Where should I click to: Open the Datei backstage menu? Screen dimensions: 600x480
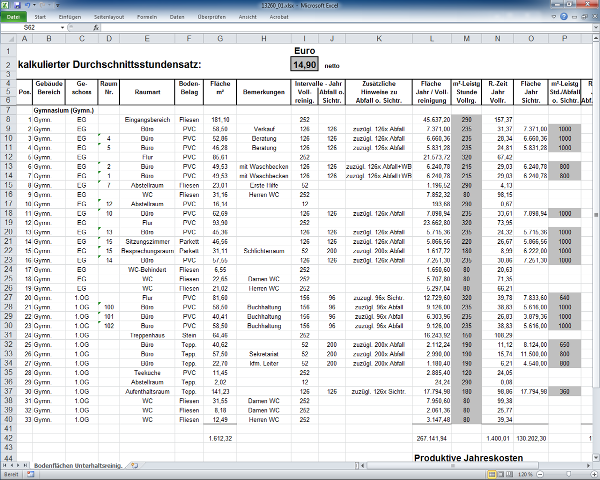[x=14, y=18]
